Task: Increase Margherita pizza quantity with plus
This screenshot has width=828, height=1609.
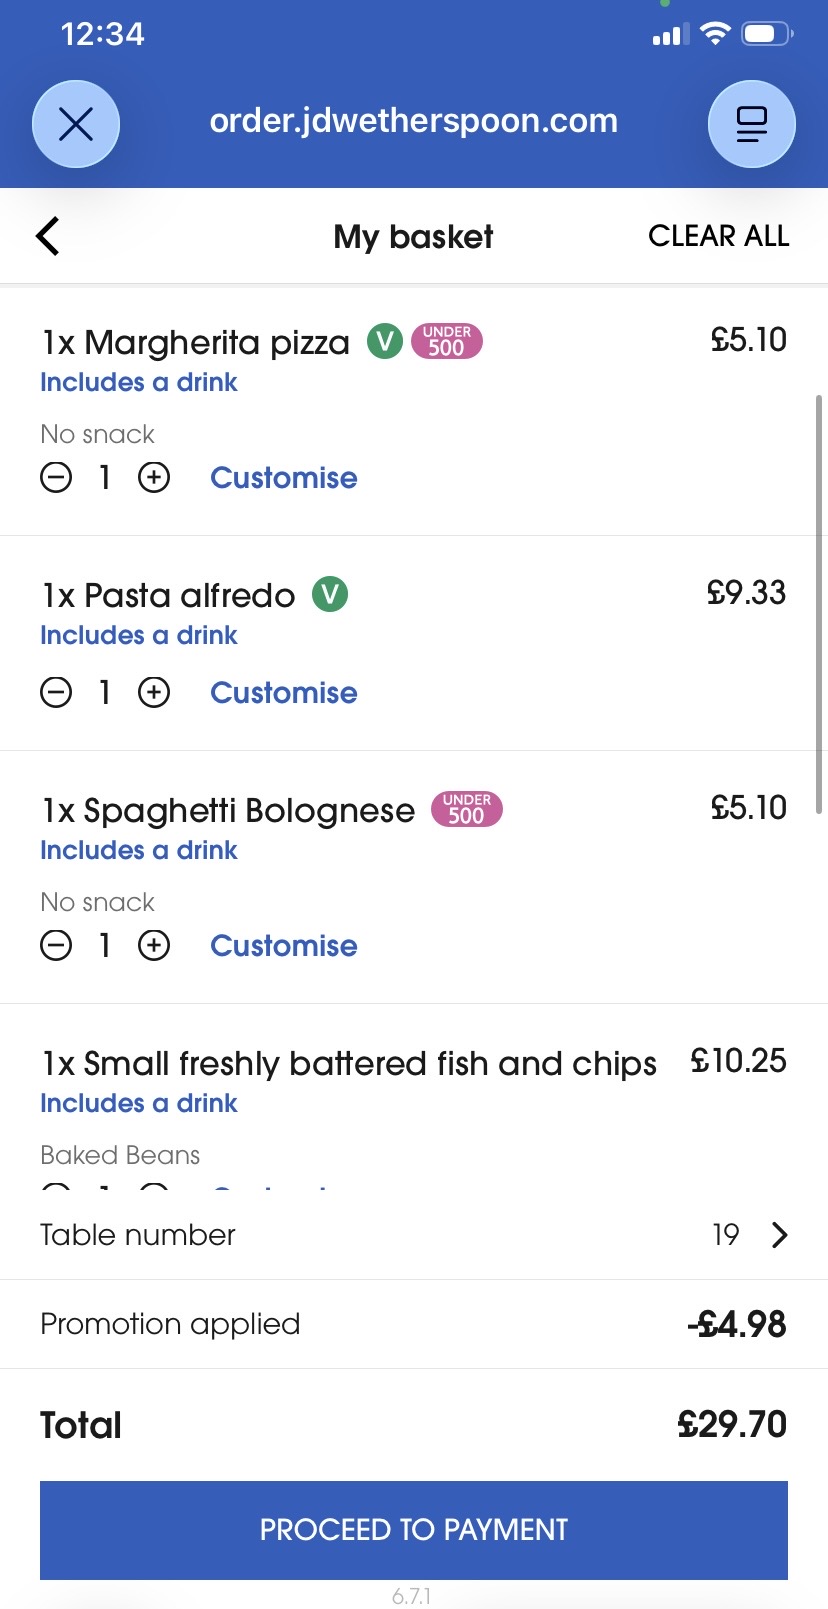Action: point(154,478)
